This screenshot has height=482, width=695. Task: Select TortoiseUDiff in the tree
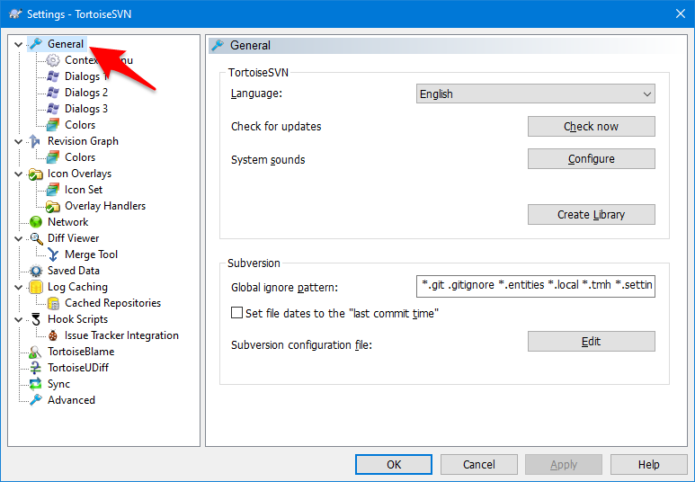point(78,368)
